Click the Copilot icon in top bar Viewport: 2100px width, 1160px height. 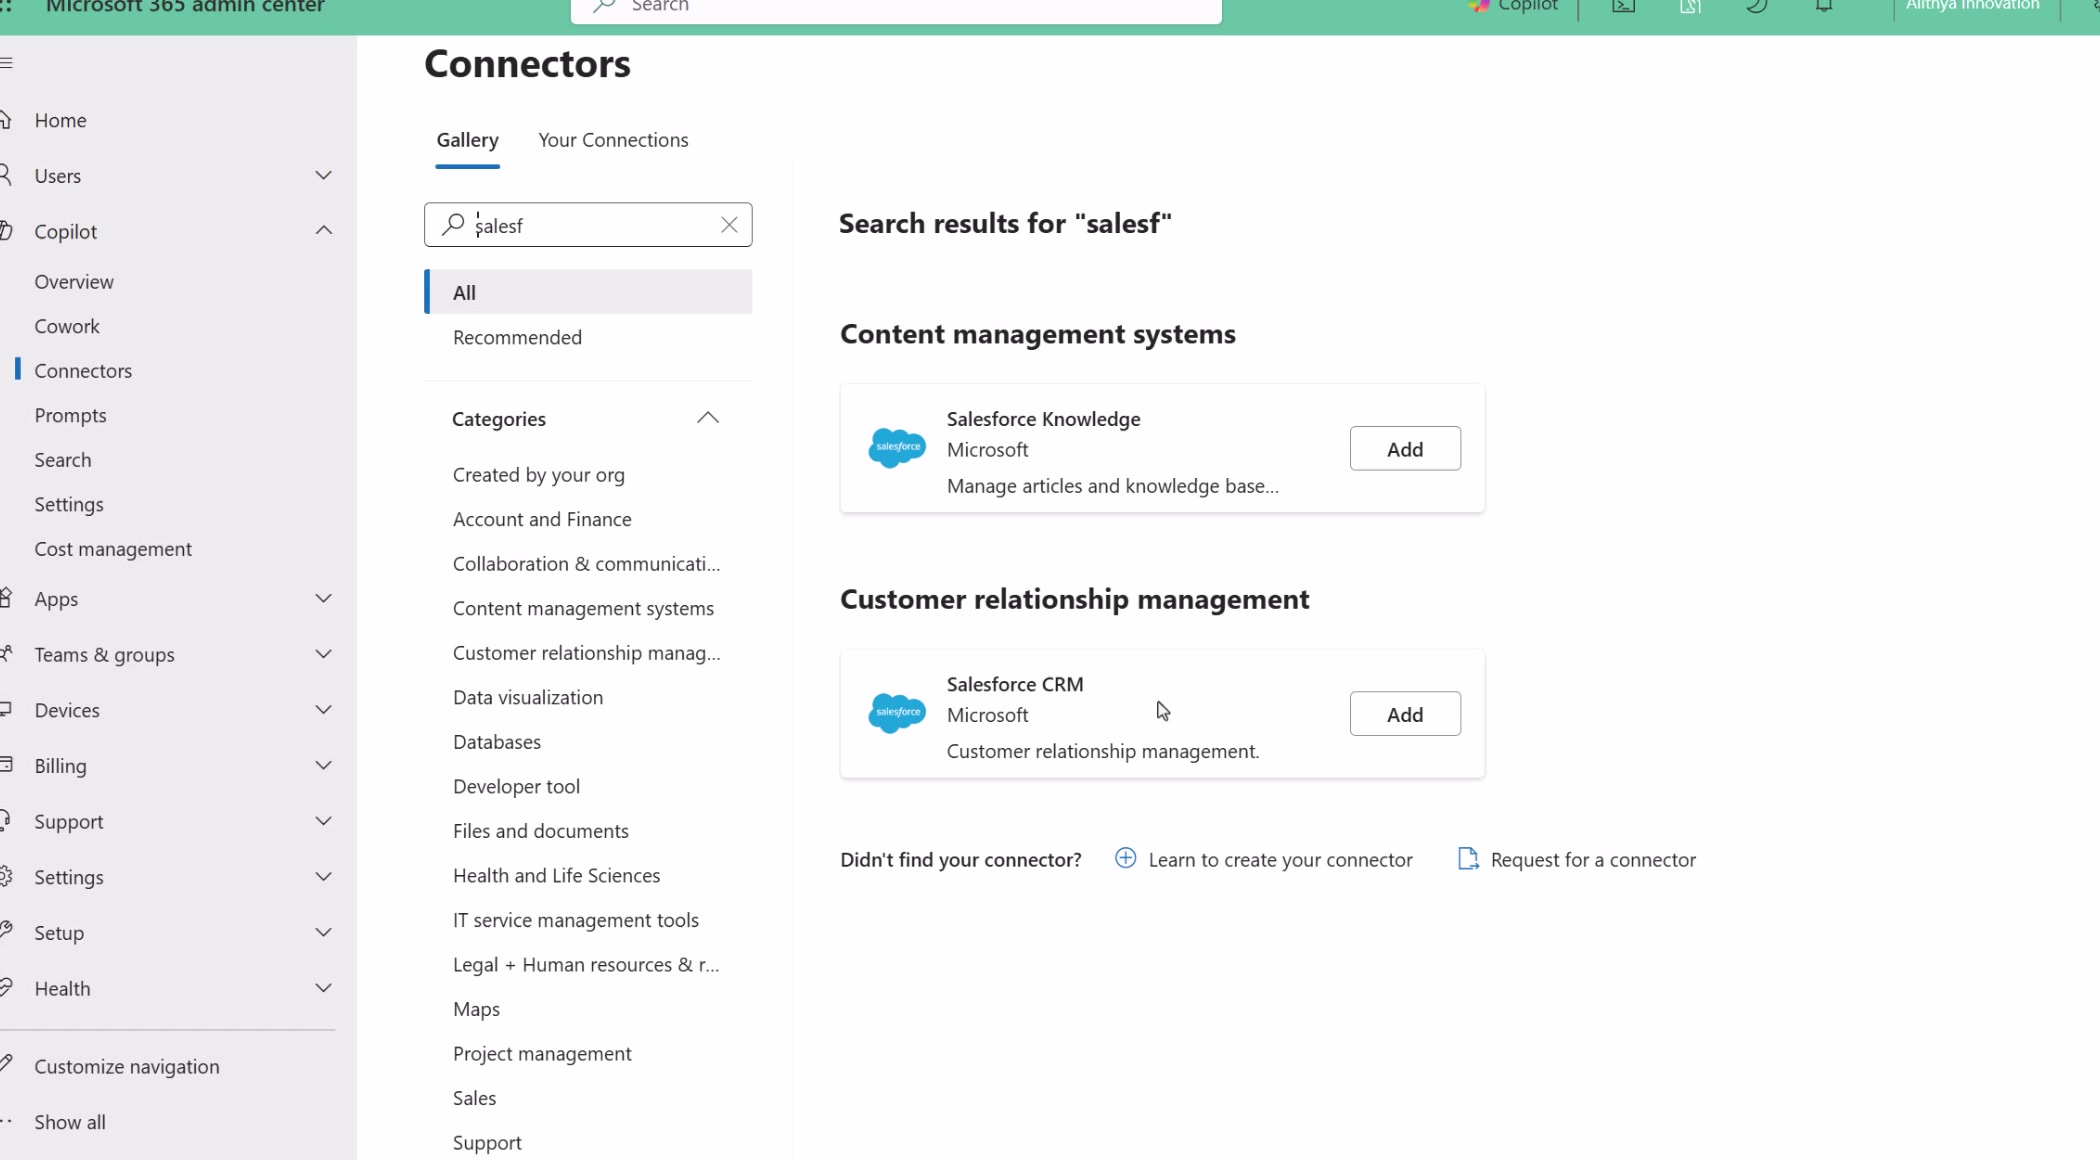[1478, 6]
